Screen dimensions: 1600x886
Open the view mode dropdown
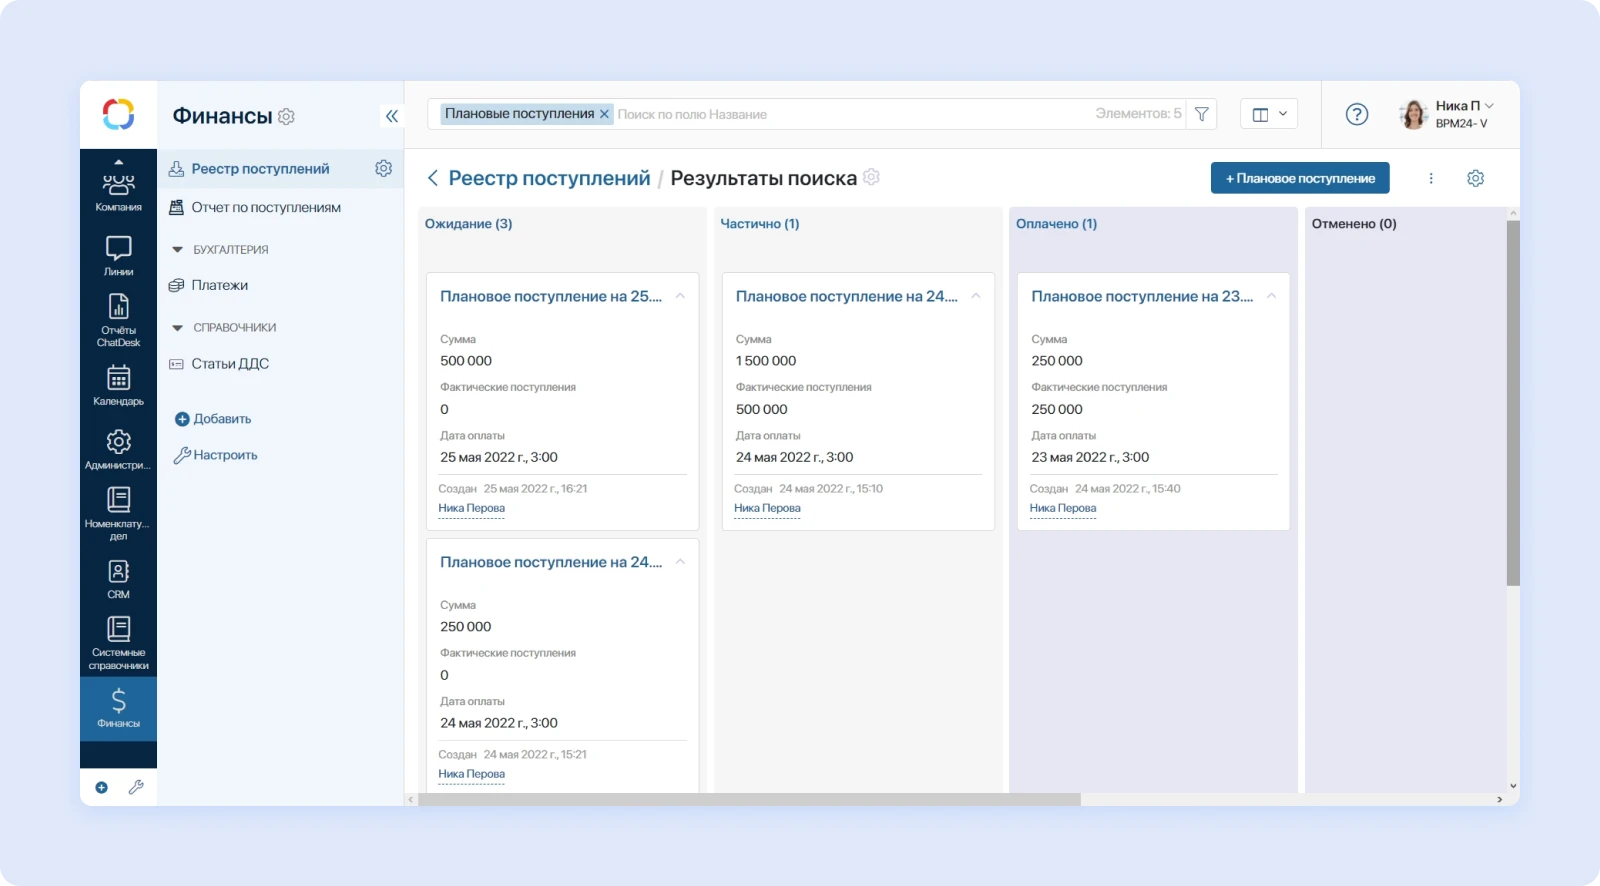[x=1269, y=114]
